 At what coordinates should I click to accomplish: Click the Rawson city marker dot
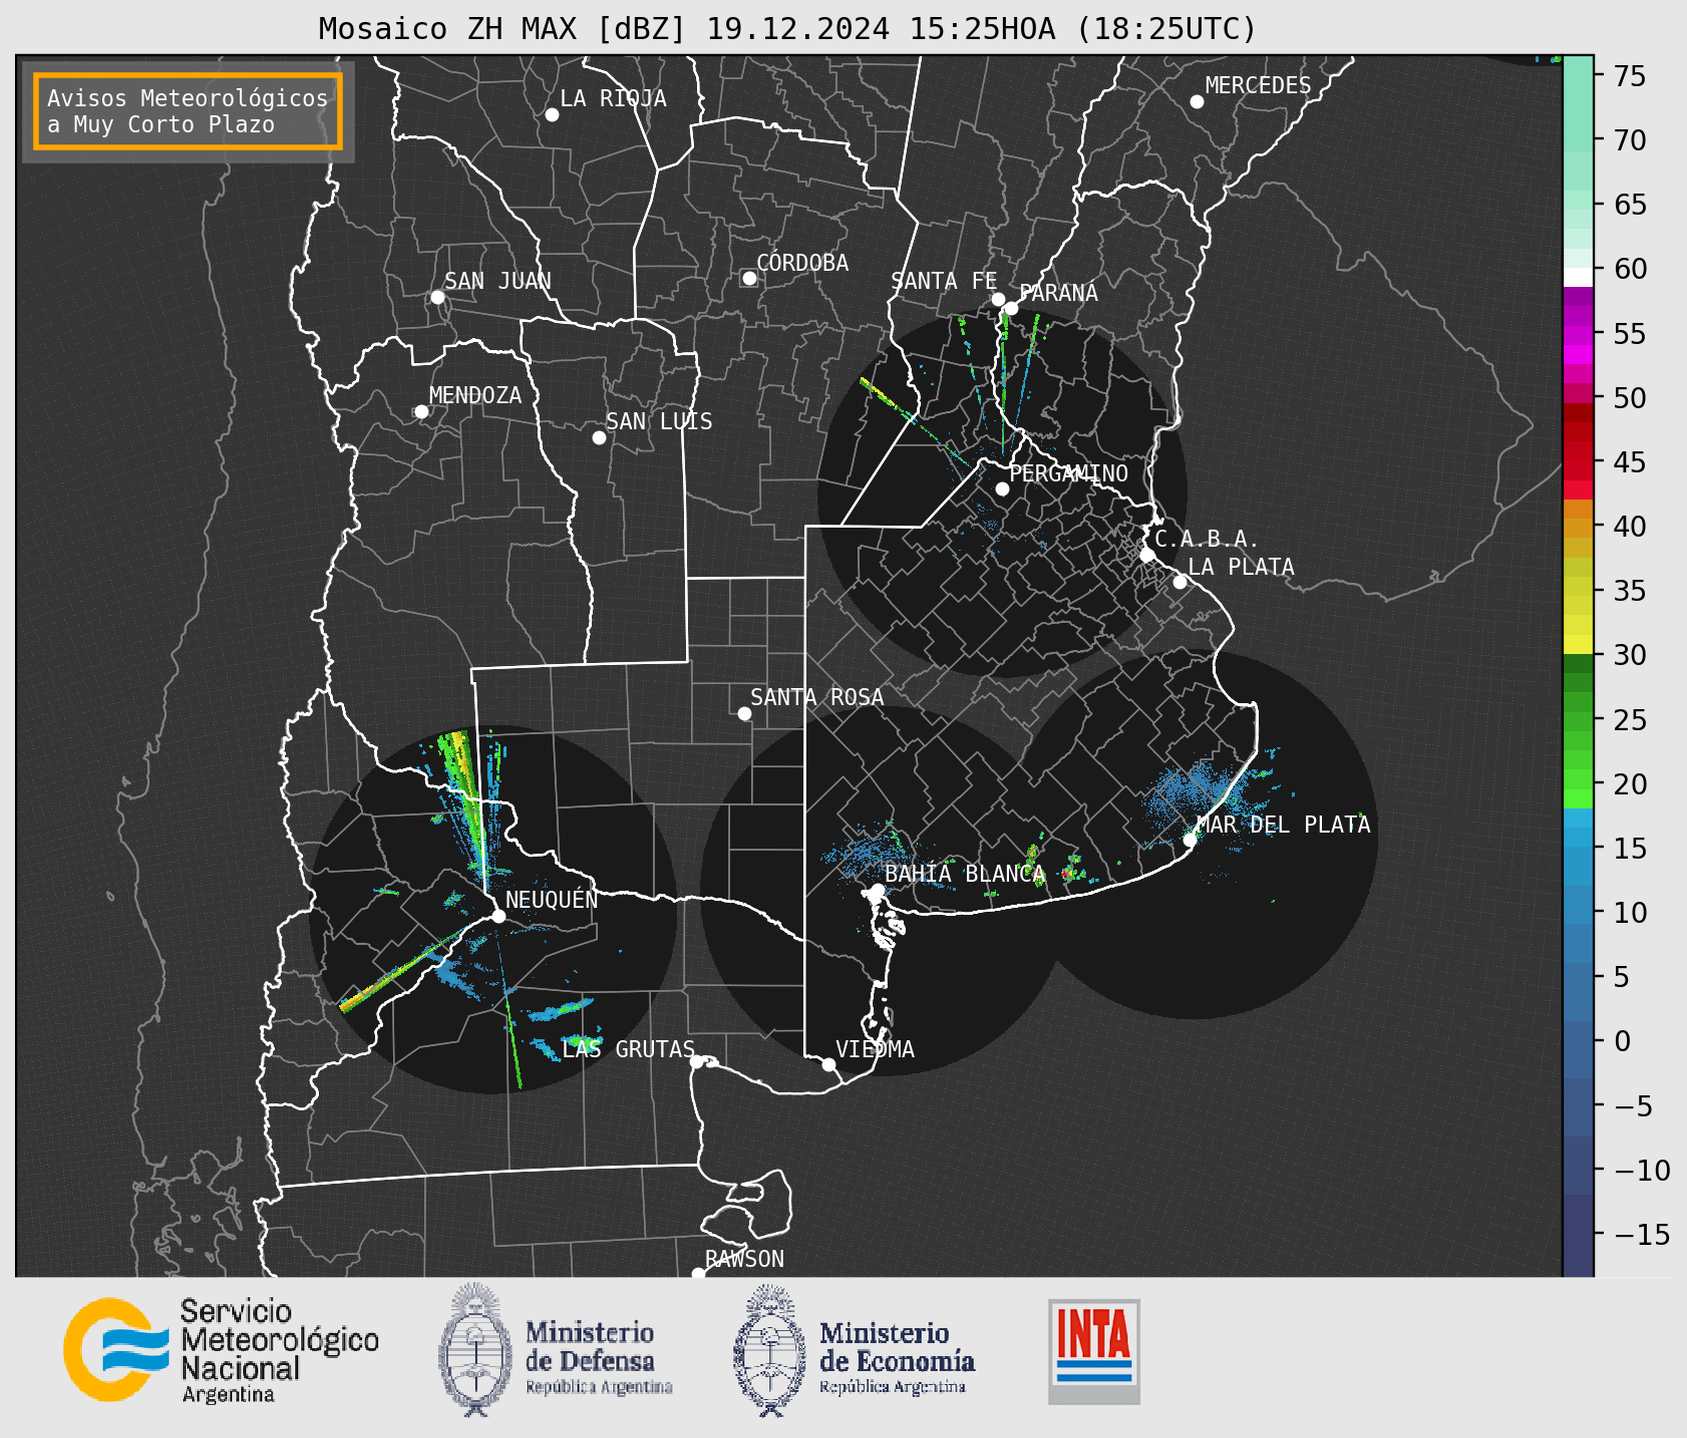pyautogui.click(x=698, y=1274)
